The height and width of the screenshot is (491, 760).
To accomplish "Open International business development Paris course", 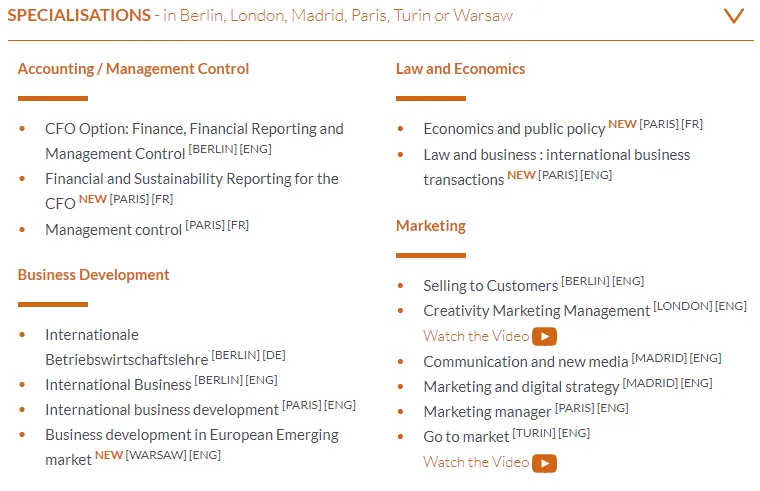I will pos(162,410).
